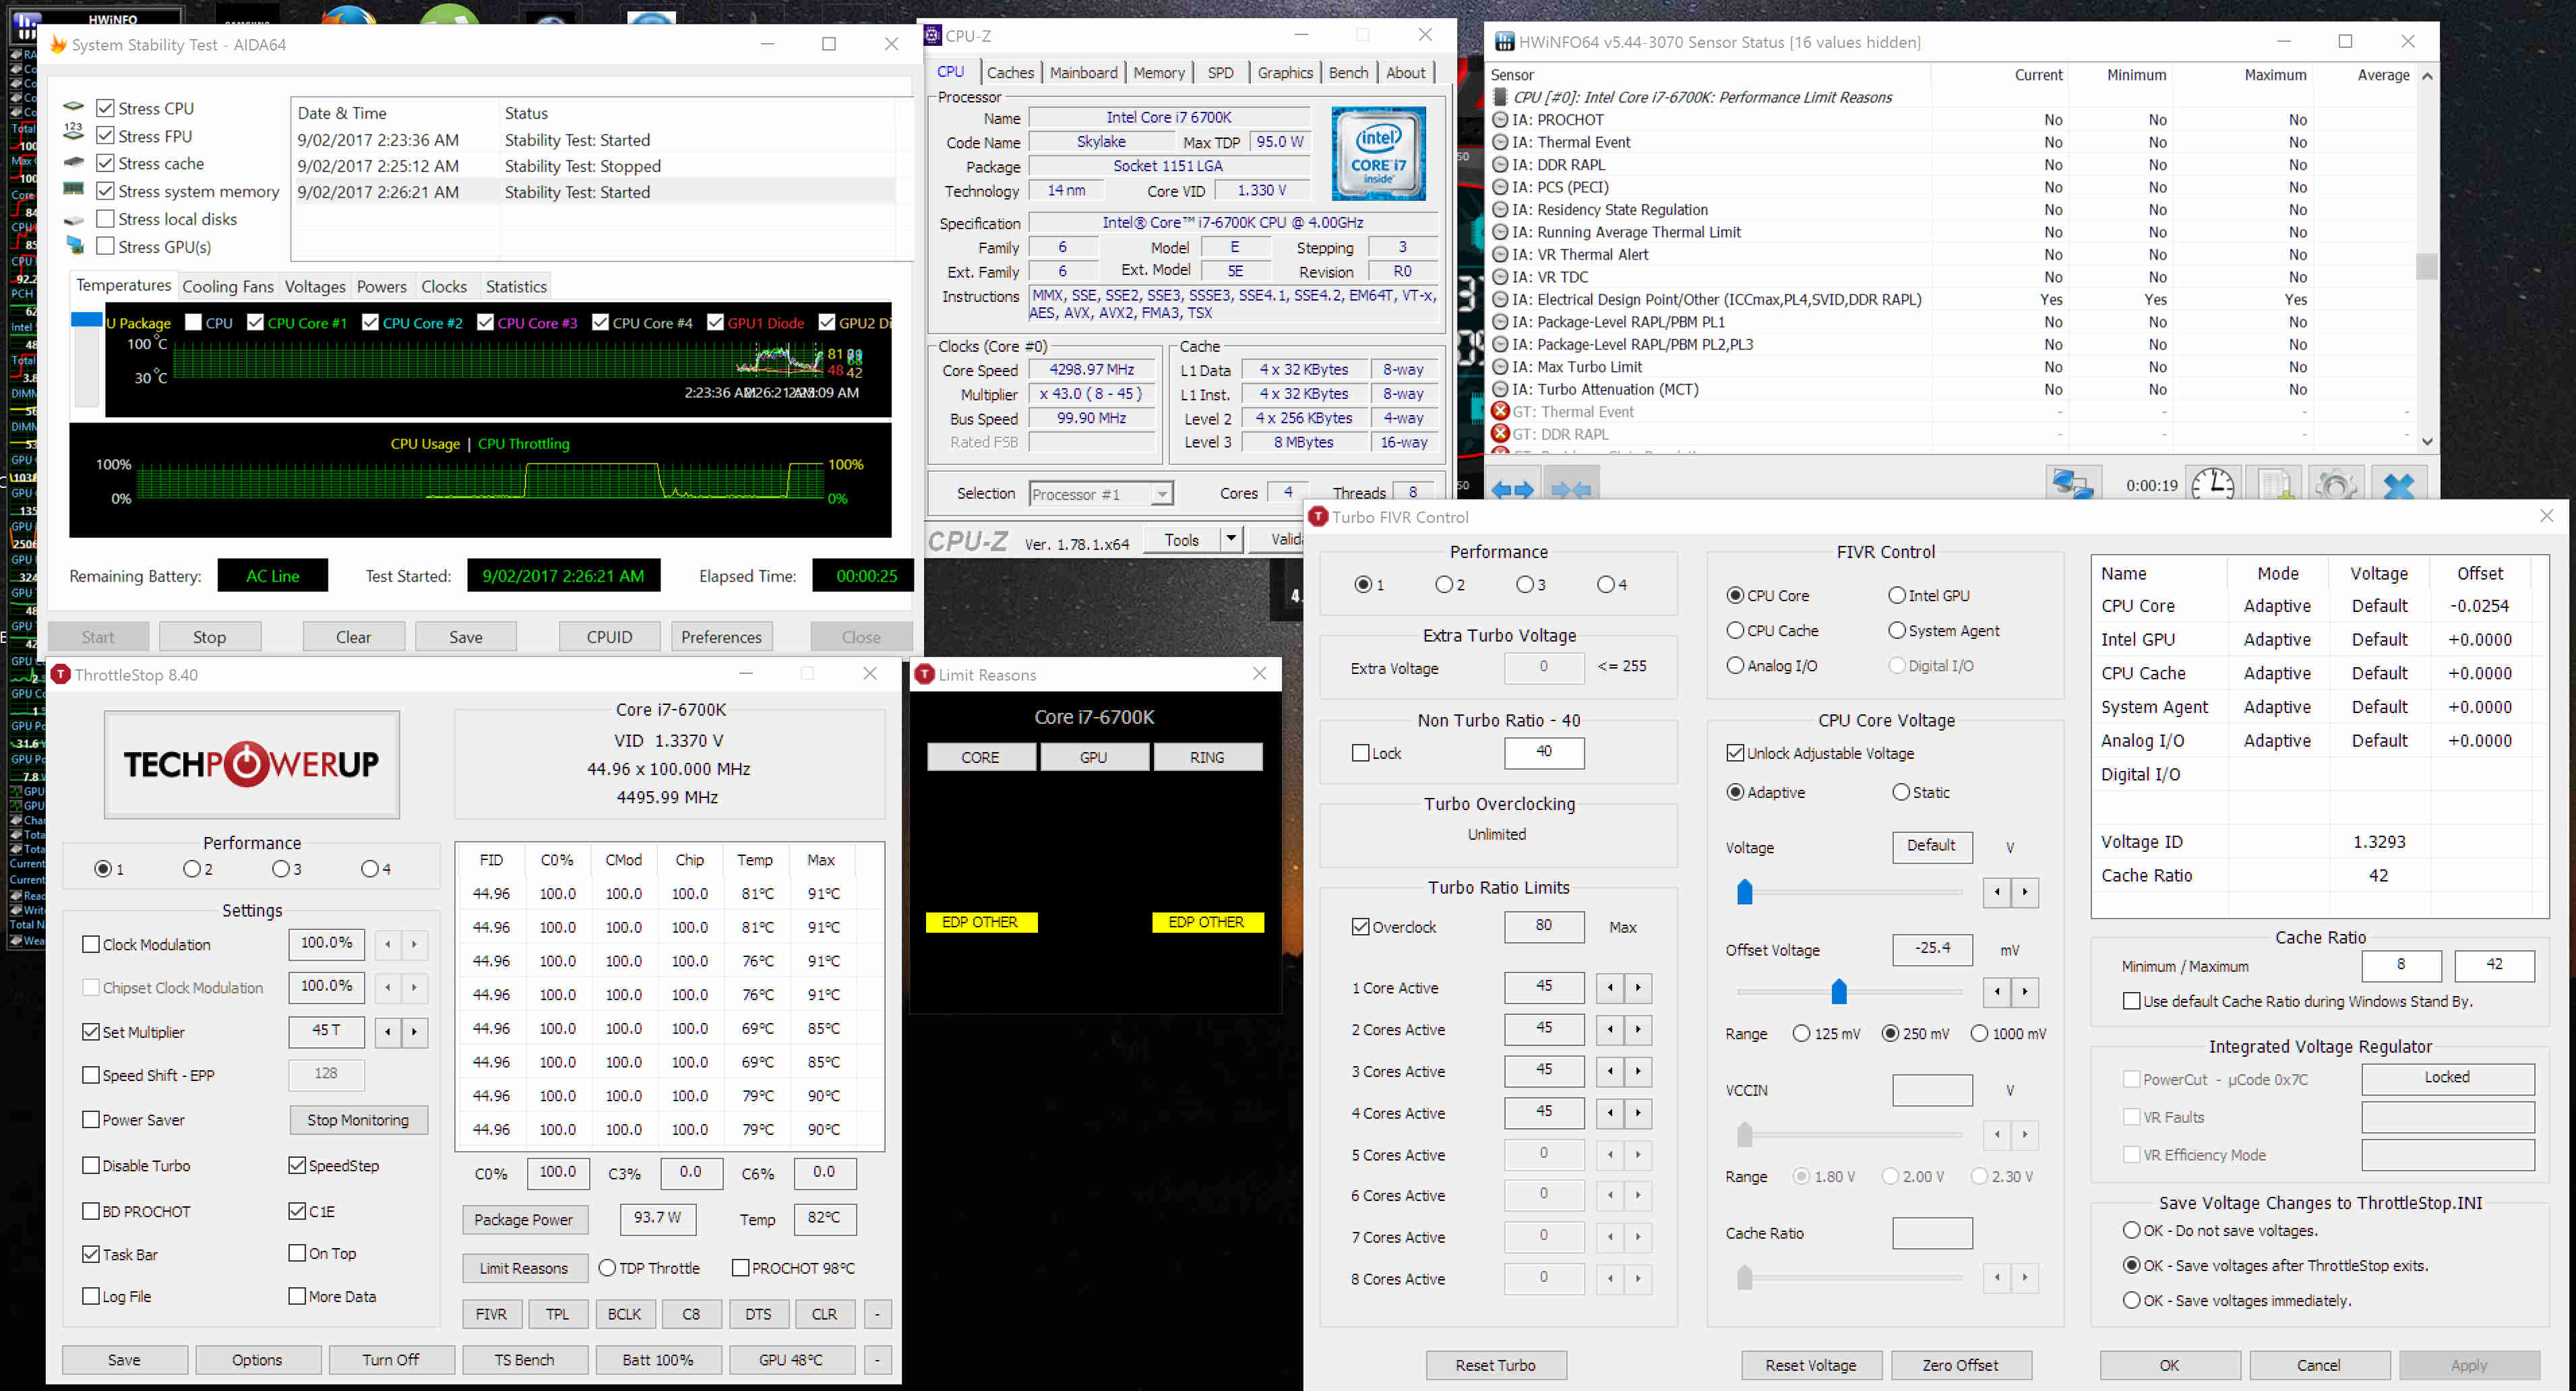Click the Stress local disks drive icon

coord(74,220)
